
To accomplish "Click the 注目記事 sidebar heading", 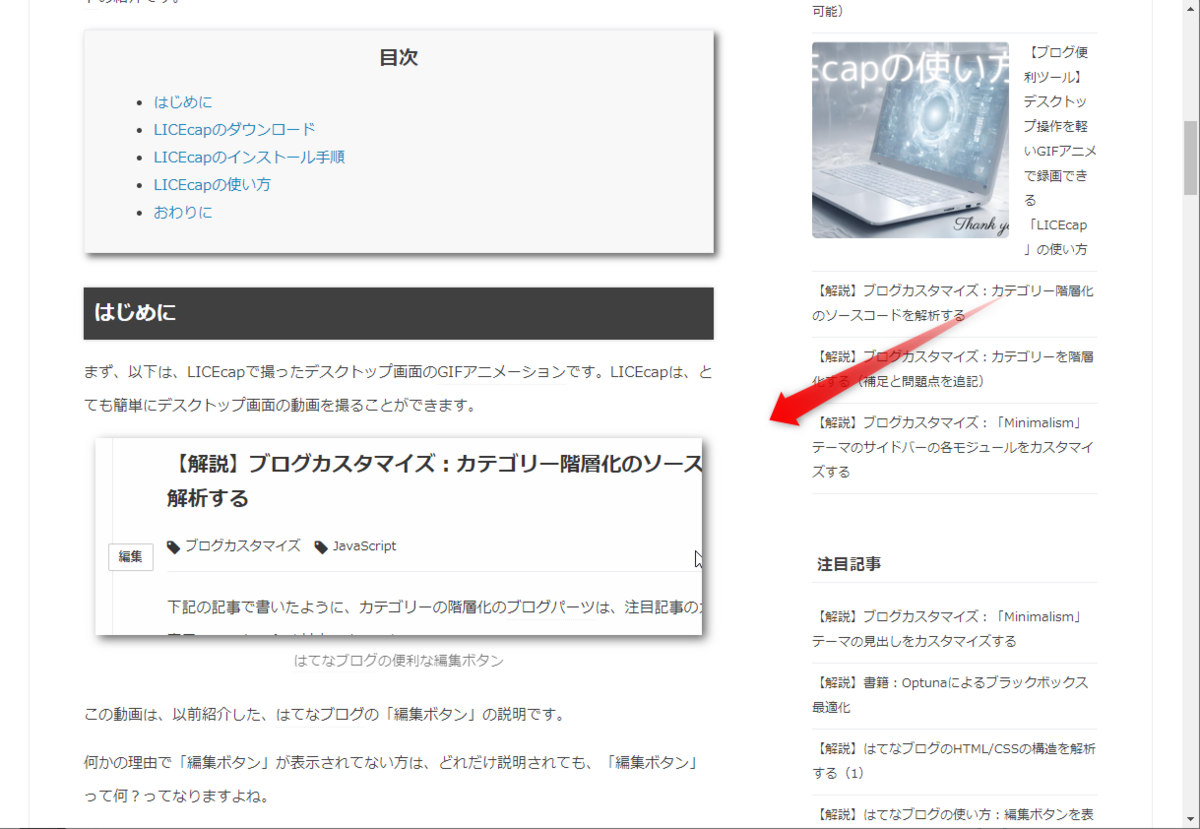I will [849, 564].
